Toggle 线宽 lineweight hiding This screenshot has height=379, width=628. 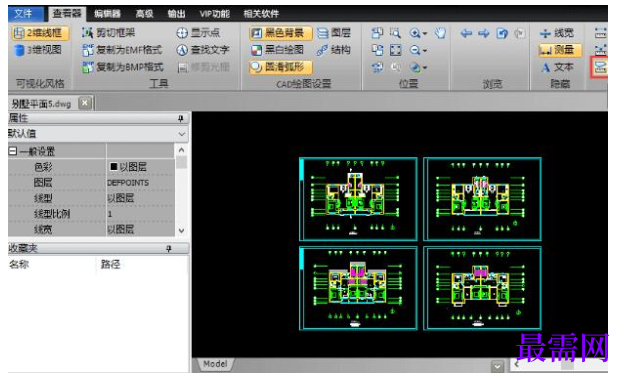(557, 33)
